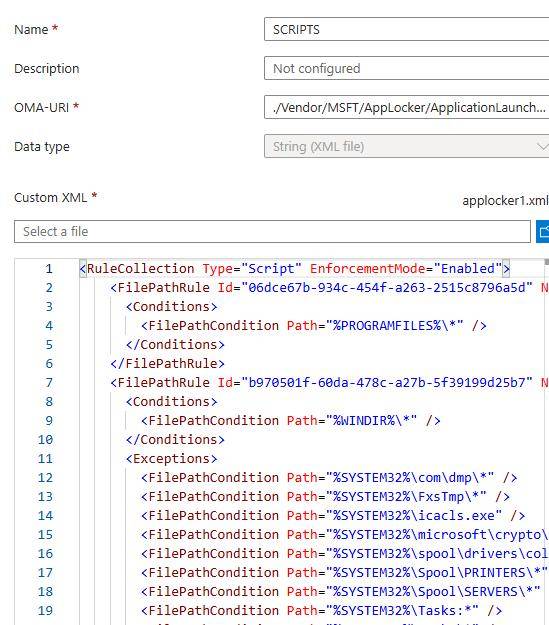Click line number 10 in the gutter
Image resolution: width=549 pixels, height=625 pixels.
pos(45,440)
